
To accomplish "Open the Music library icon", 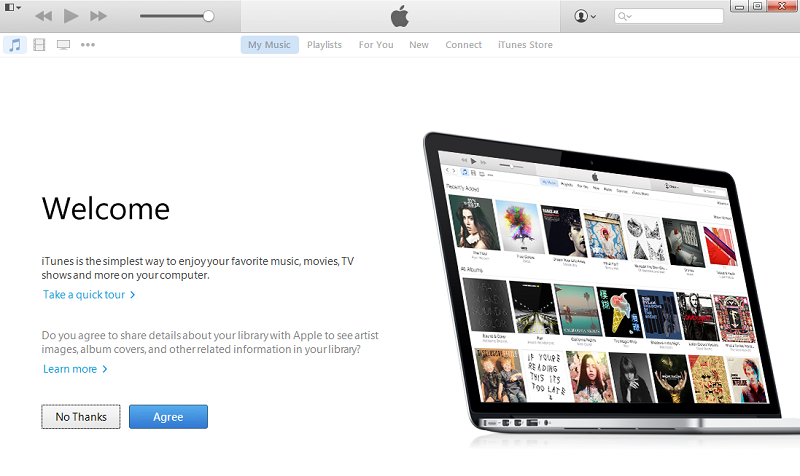I will 15,45.
